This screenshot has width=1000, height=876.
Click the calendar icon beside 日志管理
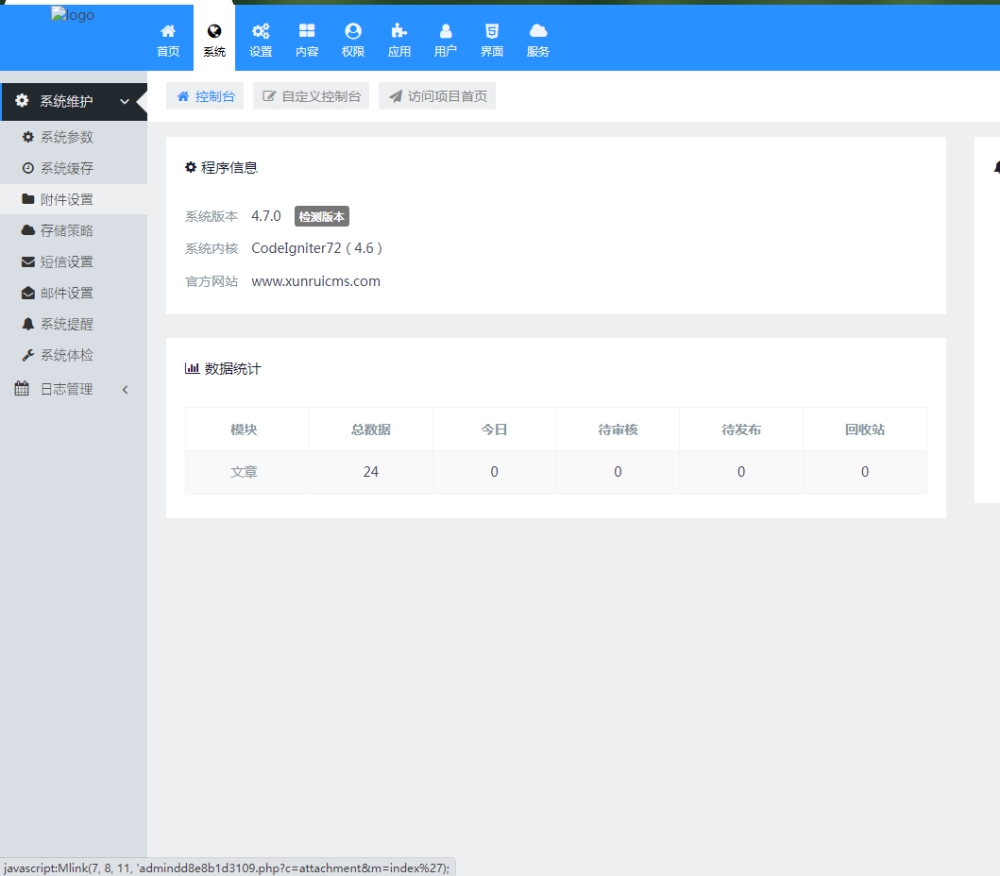pyautogui.click(x=22, y=388)
